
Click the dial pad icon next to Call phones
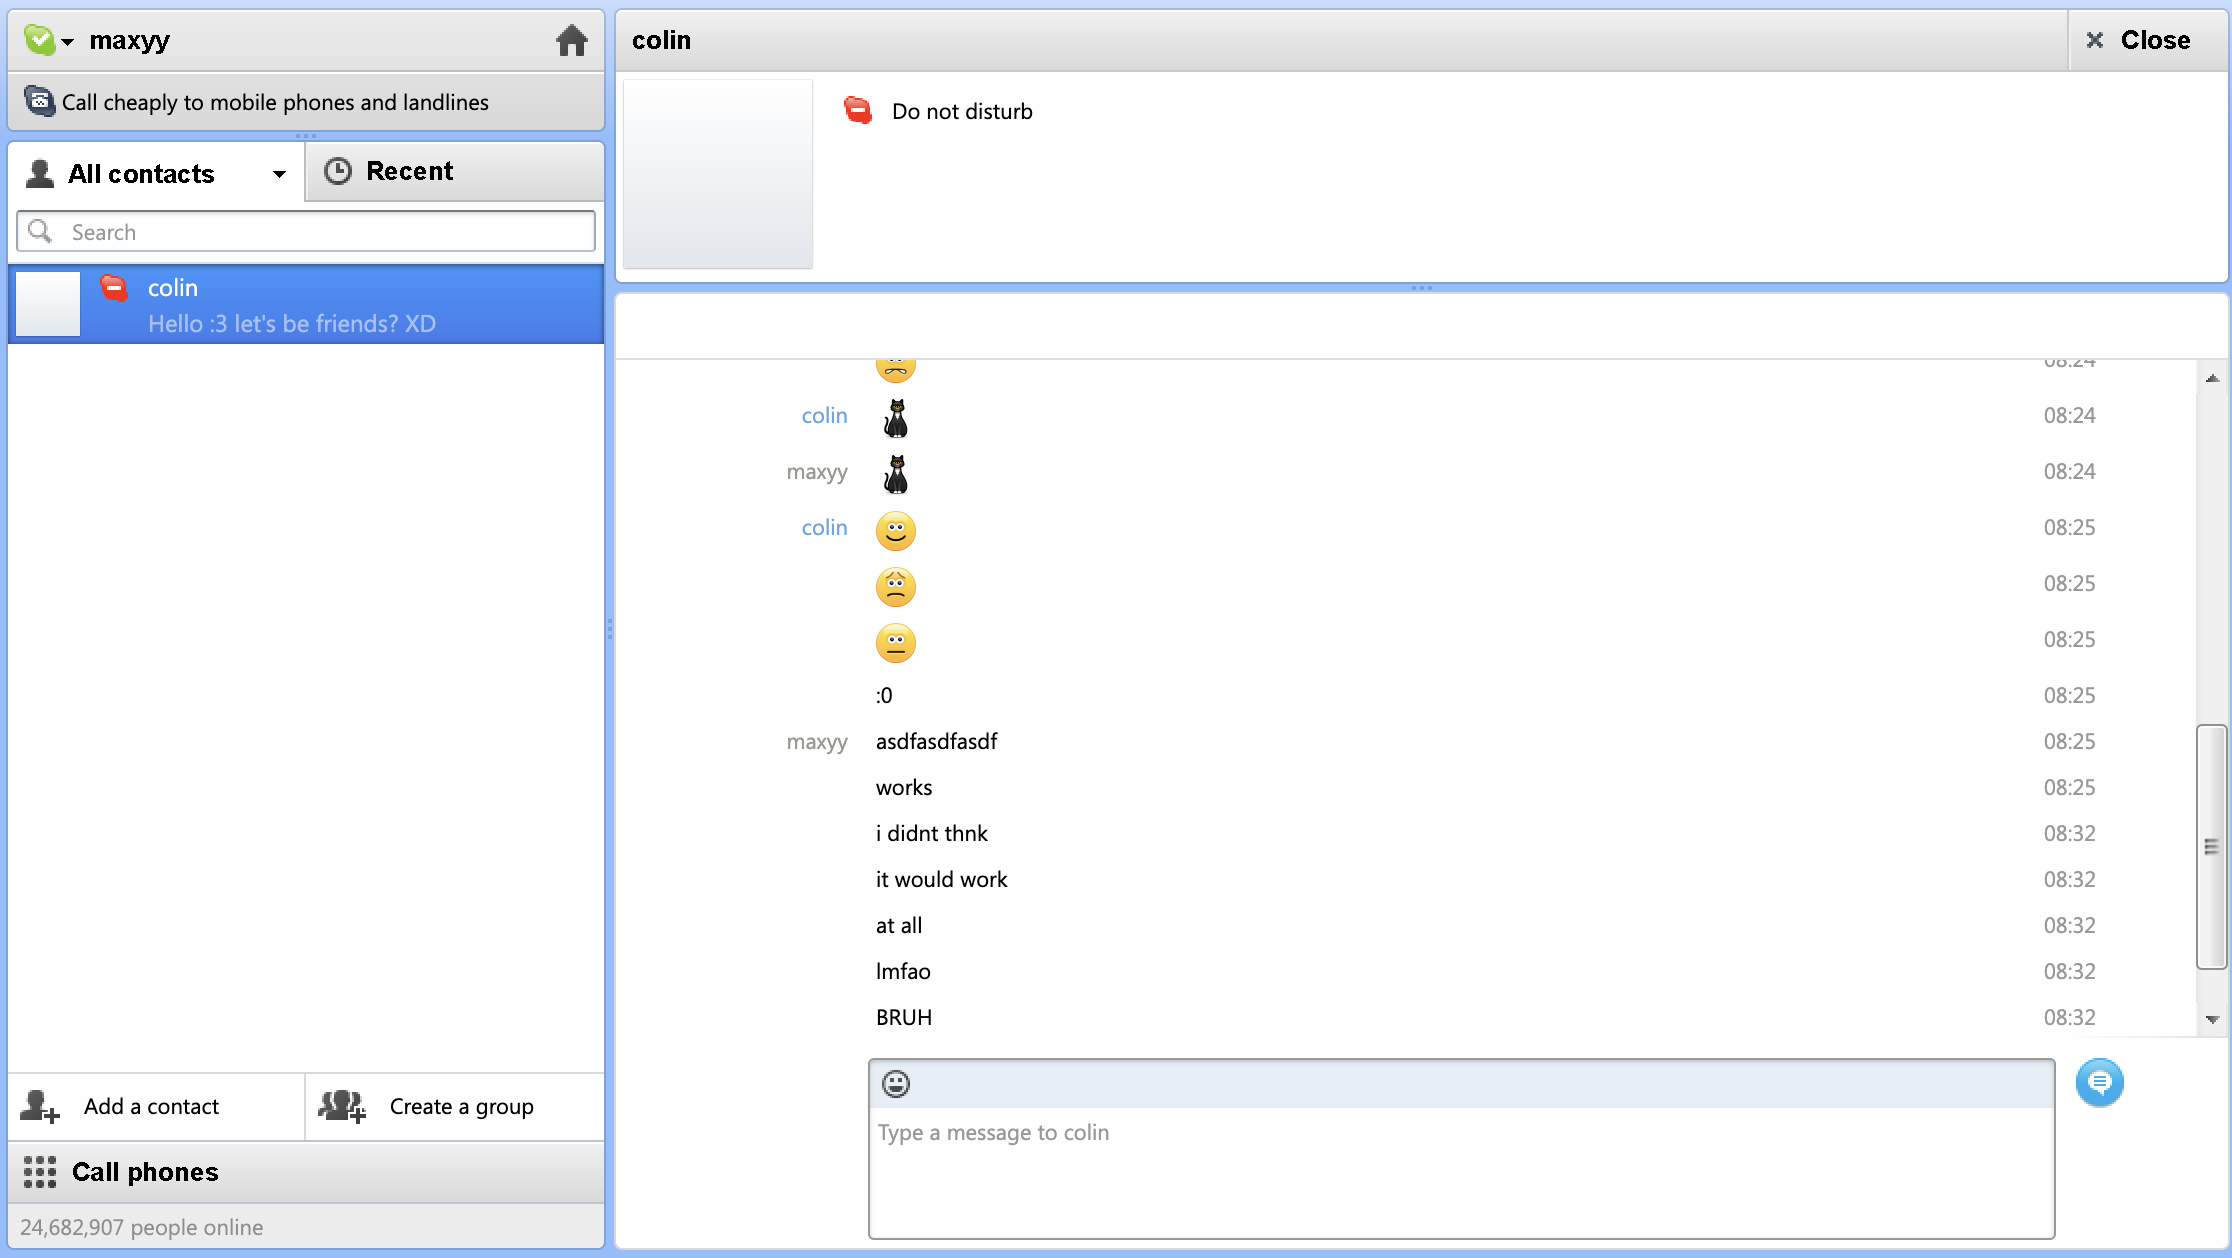click(x=39, y=1171)
